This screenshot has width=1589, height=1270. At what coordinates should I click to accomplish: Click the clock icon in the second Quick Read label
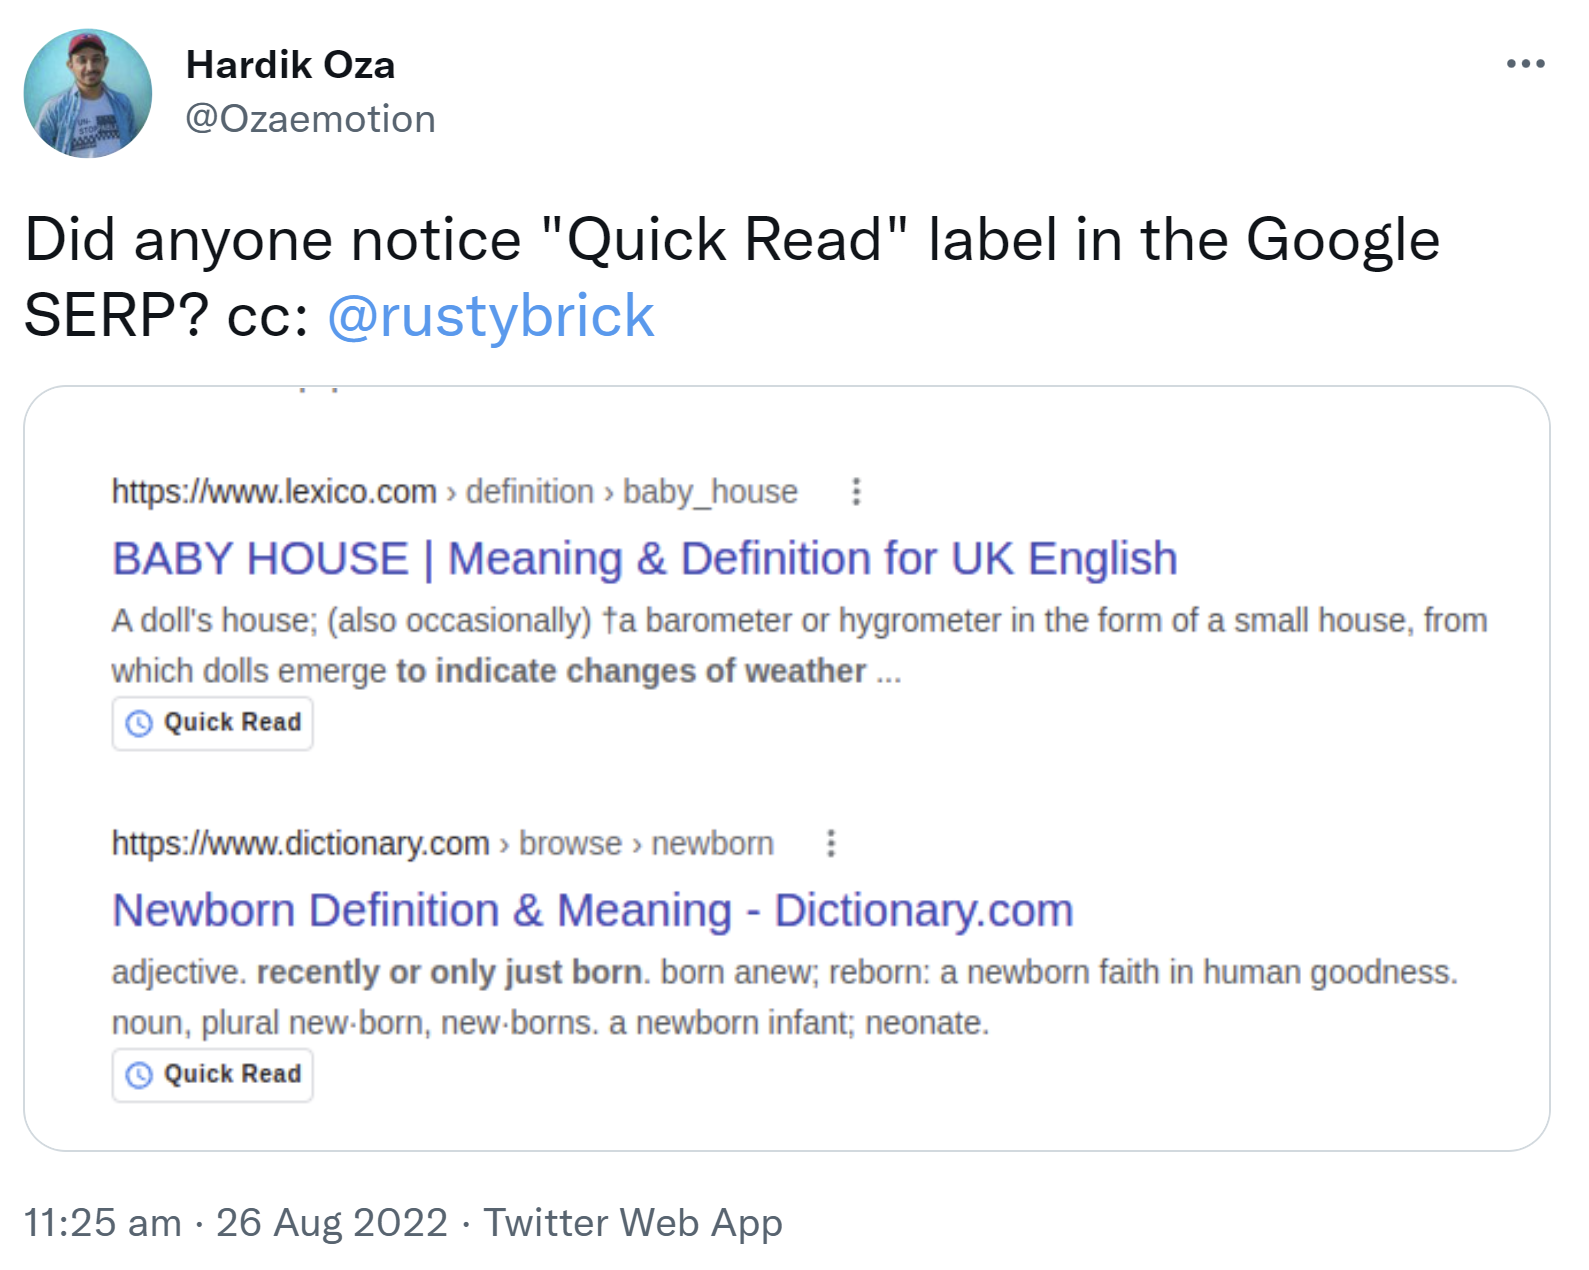point(139,1074)
